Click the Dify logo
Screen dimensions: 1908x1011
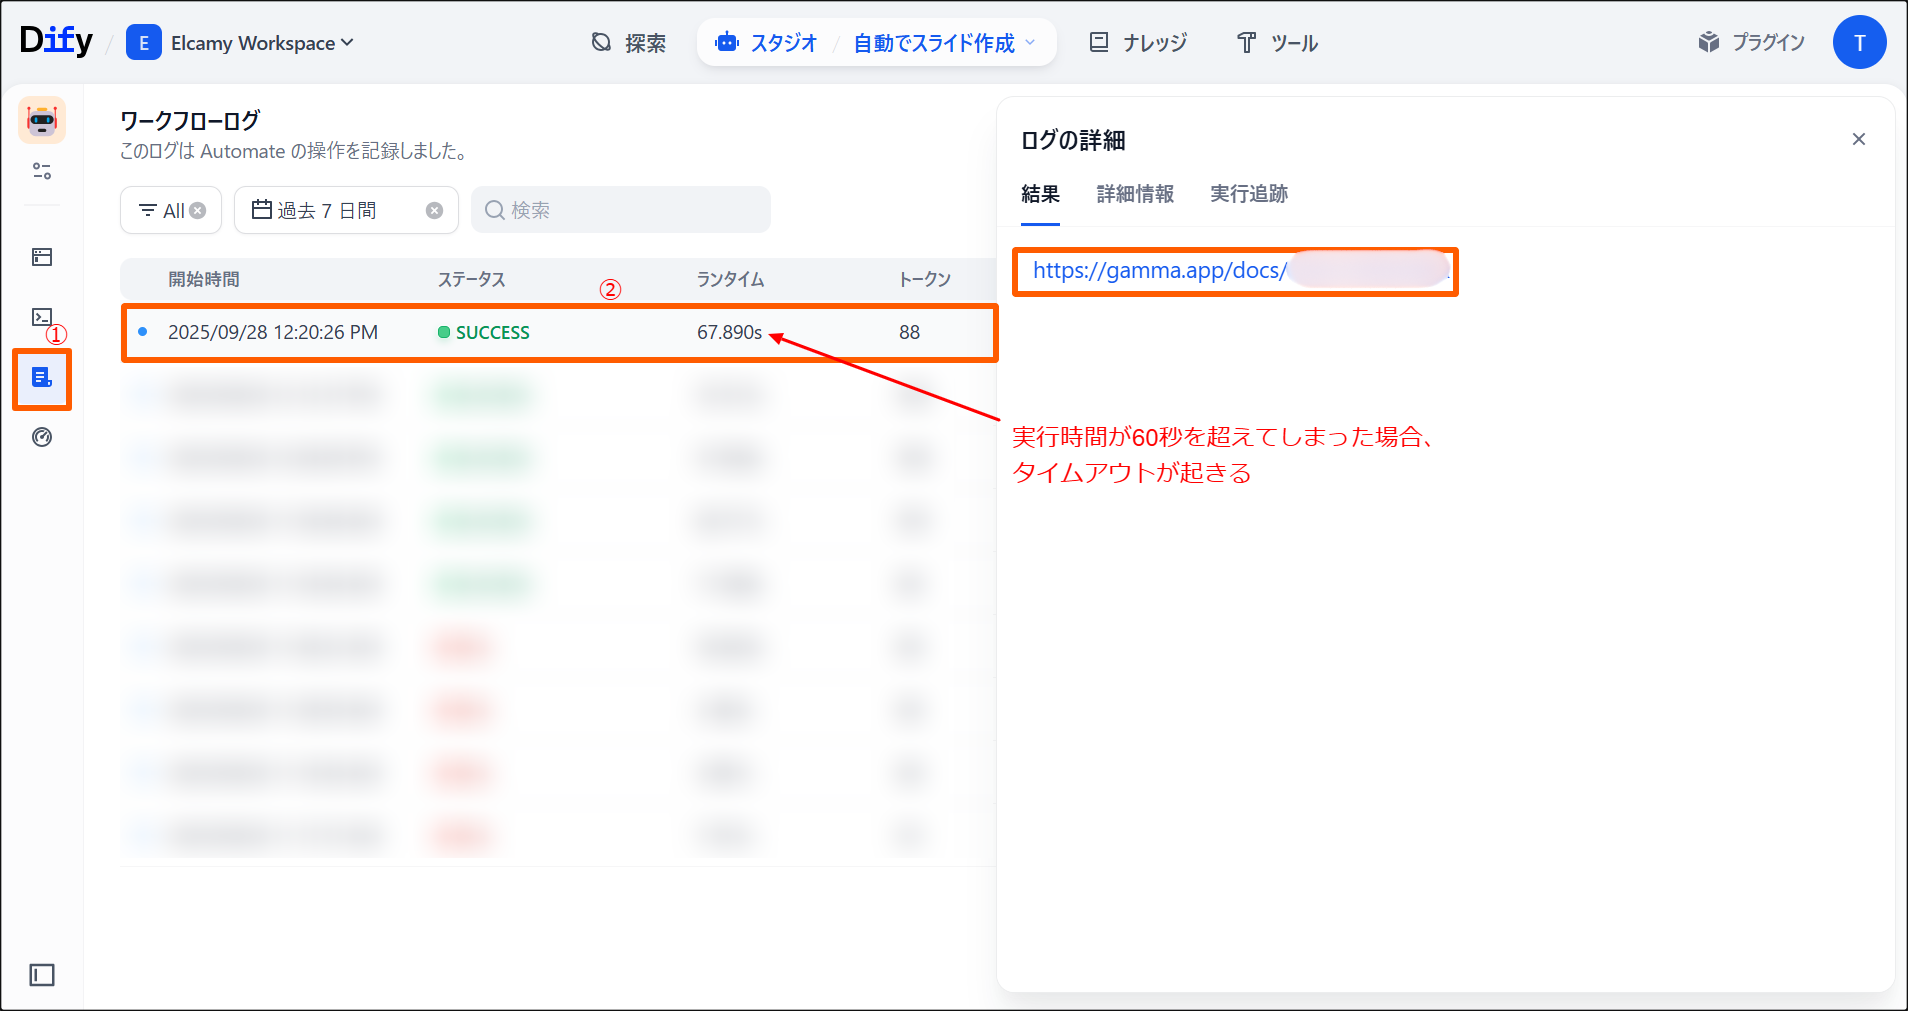tap(56, 41)
